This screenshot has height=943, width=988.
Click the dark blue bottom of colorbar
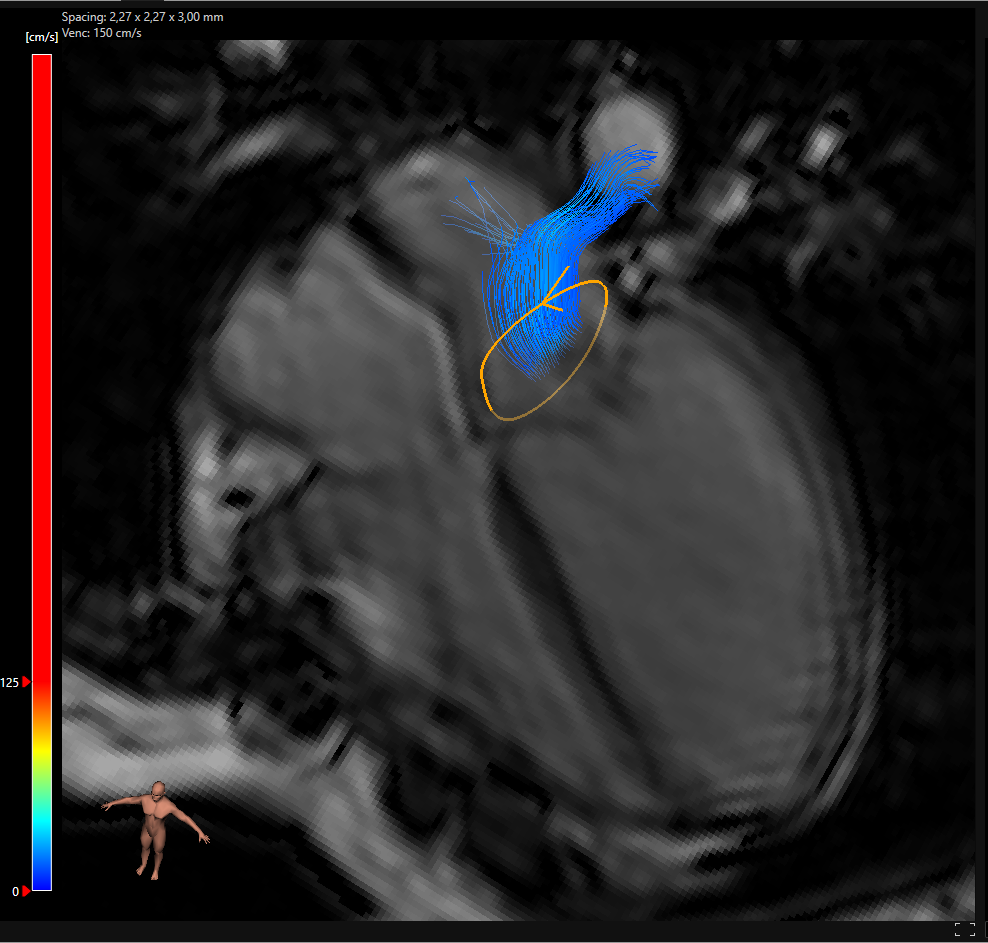(42, 875)
